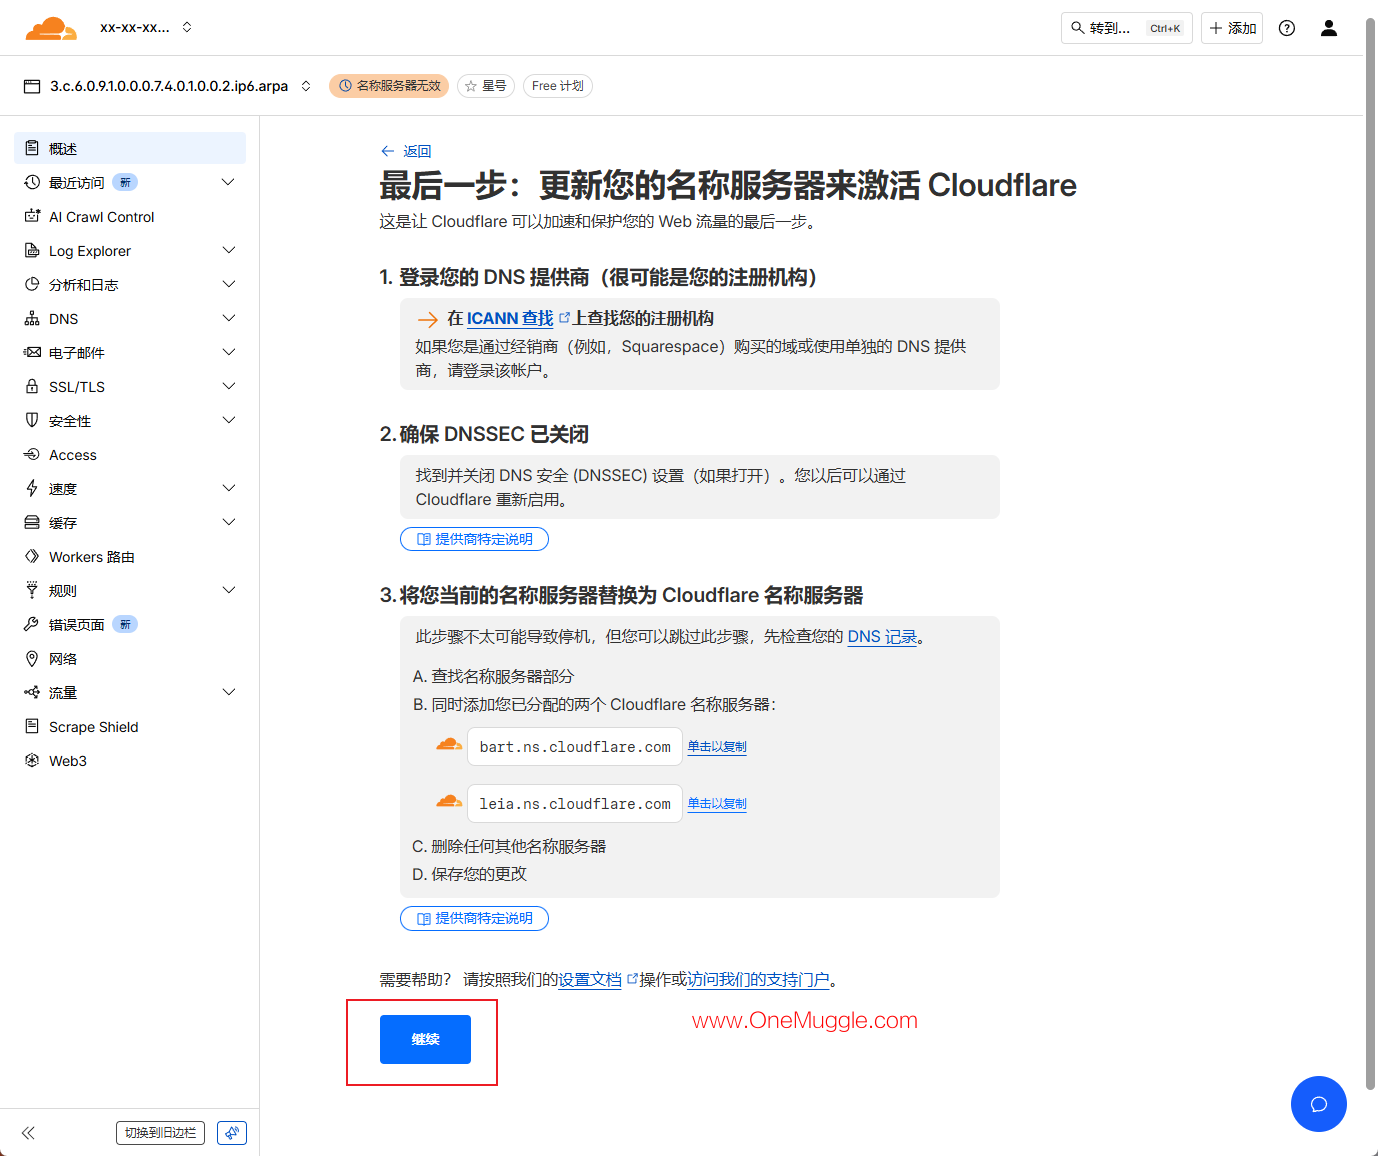
Task: Open the Web3 menu item
Action: pyautogui.click(x=130, y=760)
